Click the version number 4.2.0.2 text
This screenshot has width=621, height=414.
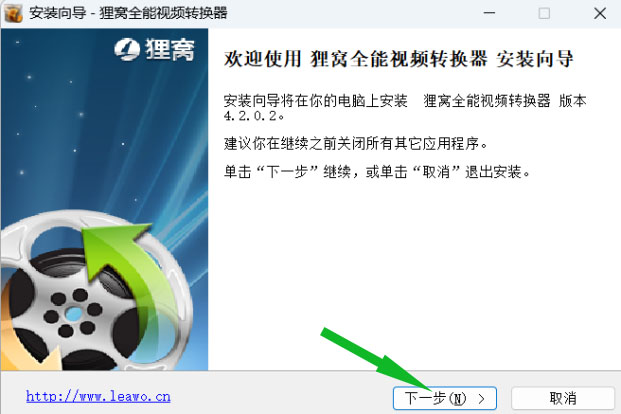(253, 116)
